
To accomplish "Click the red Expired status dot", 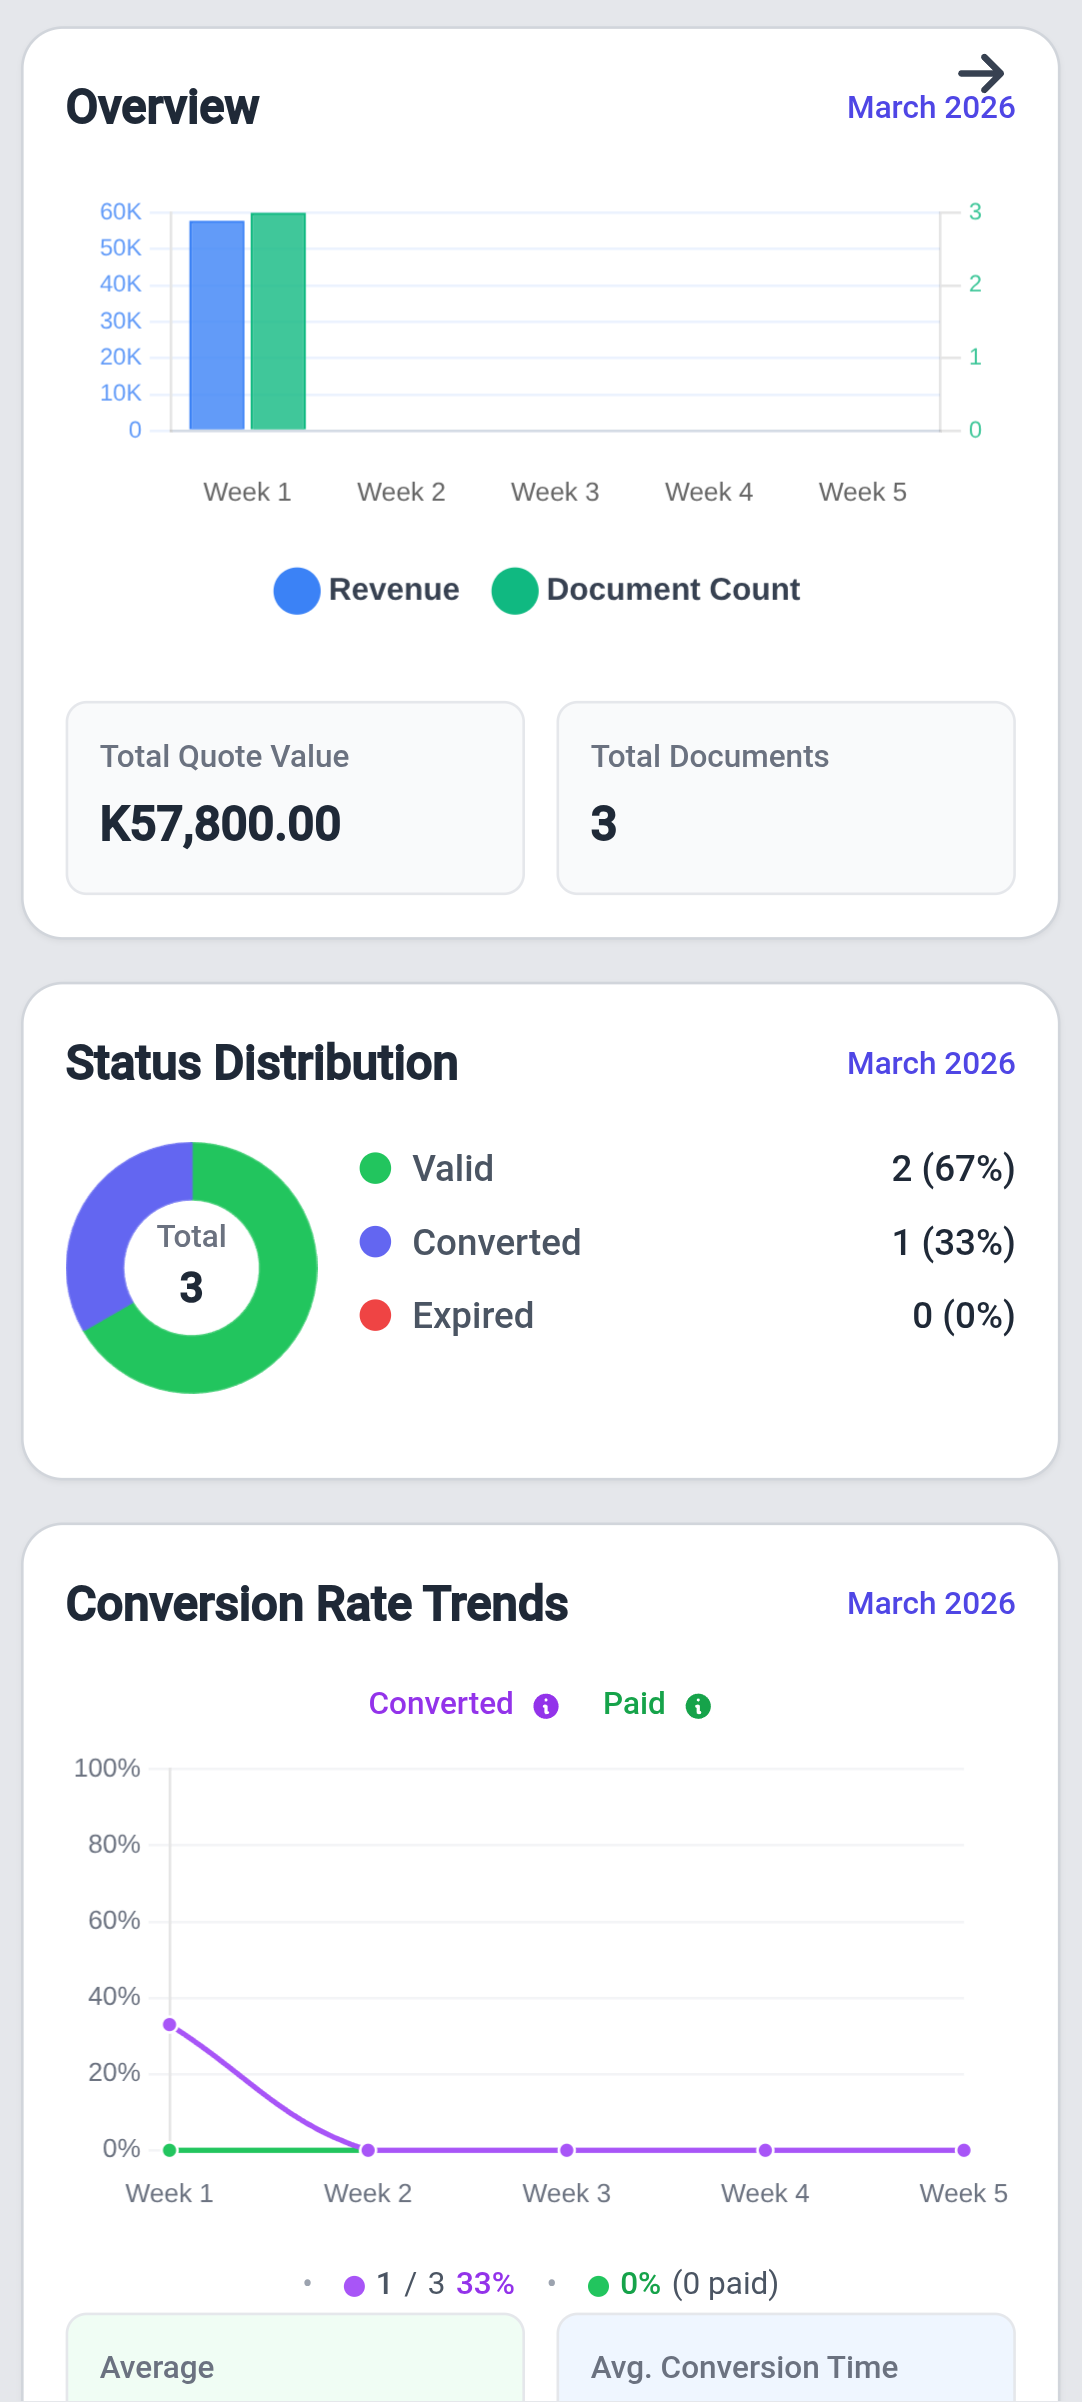I will 375,1315.
